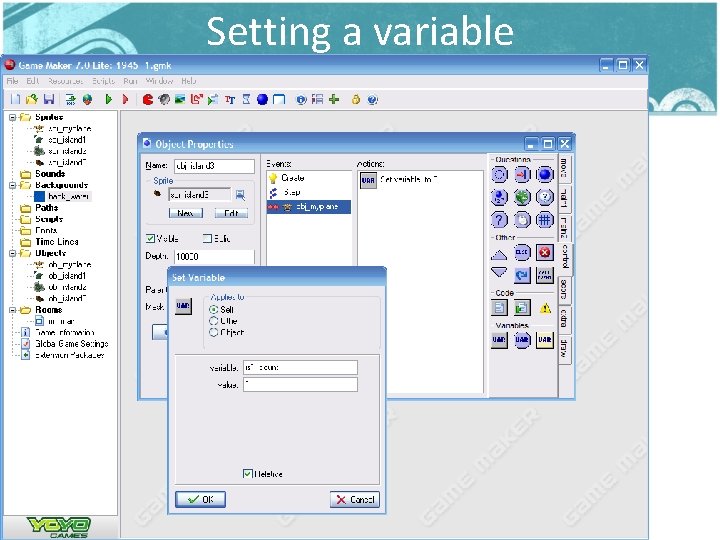The height and width of the screenshot is (540, 720).
Task: Open the Run menu
Action: (130, 81)
